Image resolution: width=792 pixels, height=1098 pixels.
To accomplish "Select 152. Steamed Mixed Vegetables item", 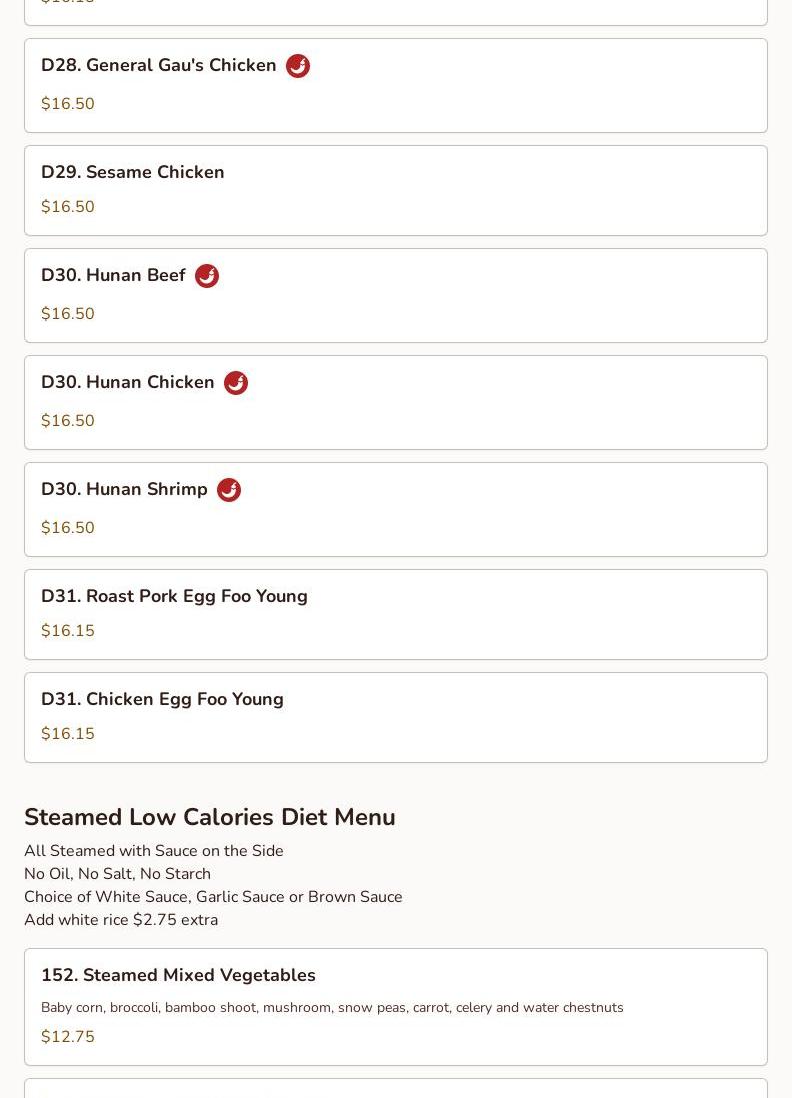I will [396, 1007].
